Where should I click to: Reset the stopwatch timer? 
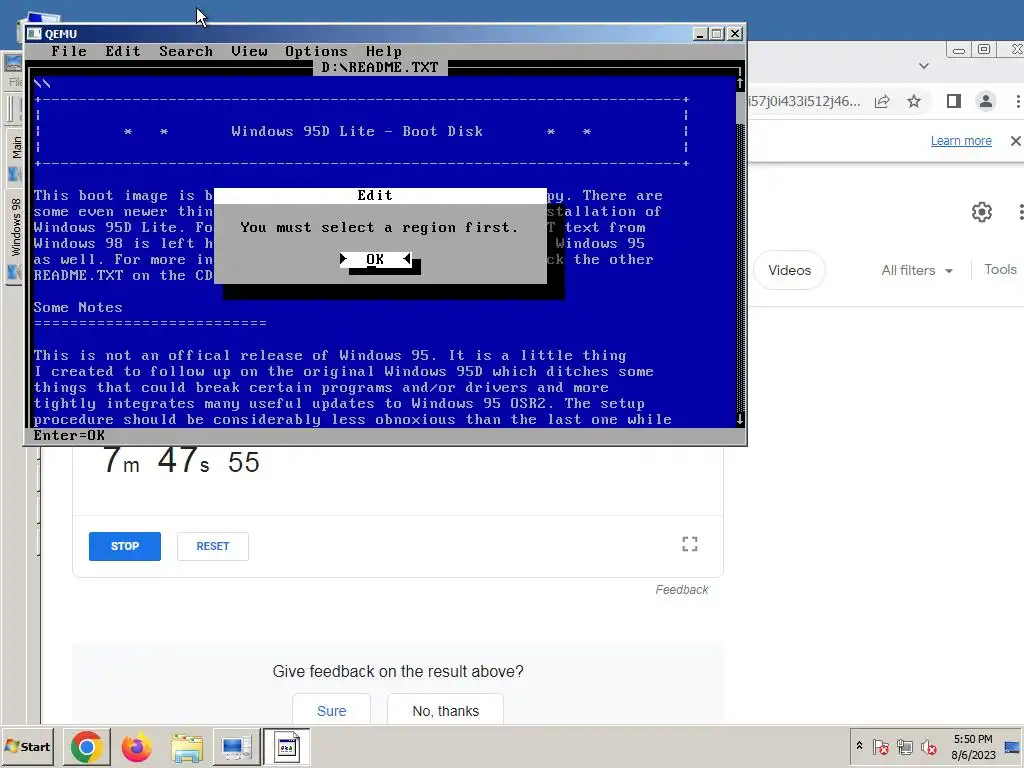[x=213, y=546]
